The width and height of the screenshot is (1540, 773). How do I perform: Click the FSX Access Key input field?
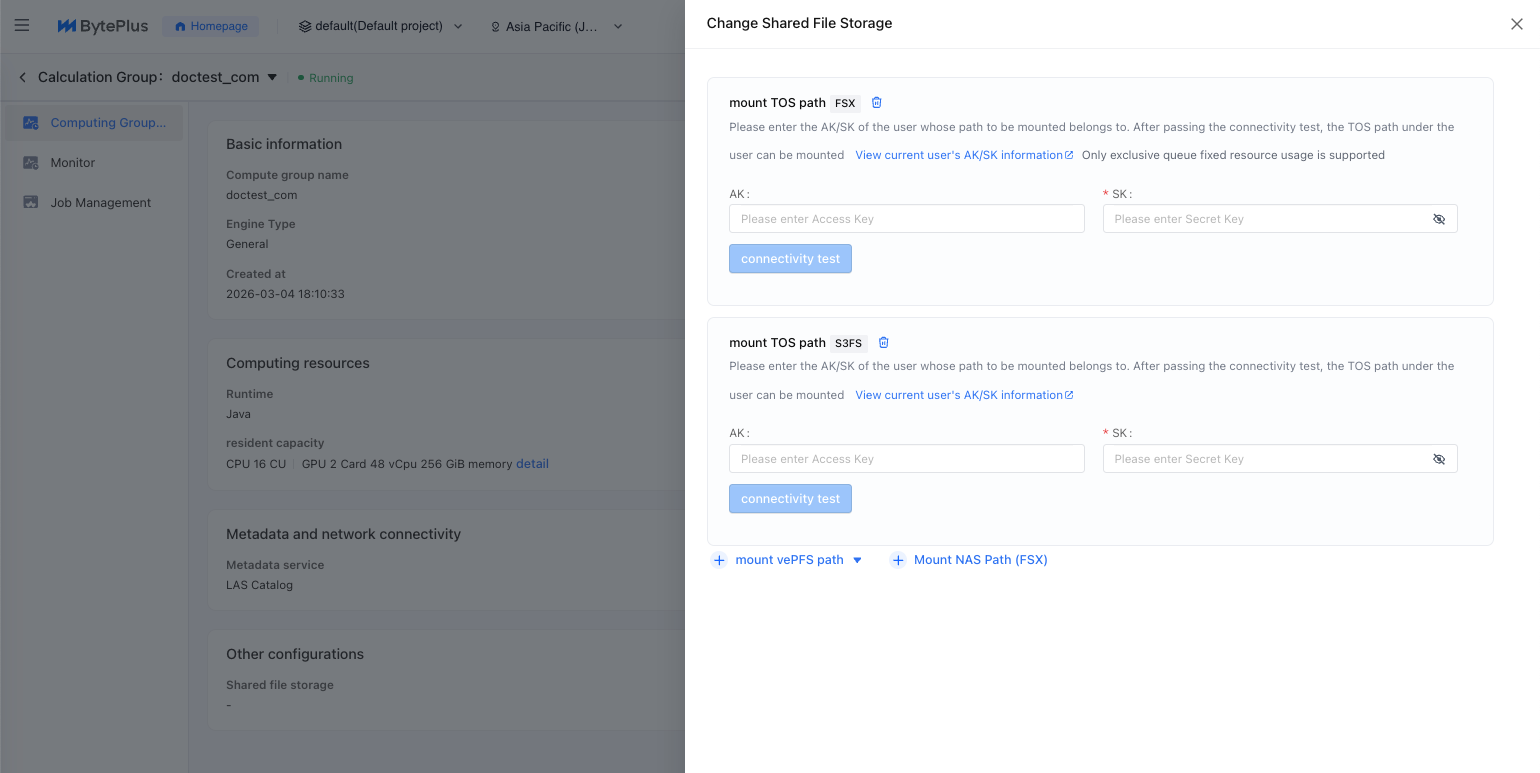pyautogui.click(x=906, y=219)
